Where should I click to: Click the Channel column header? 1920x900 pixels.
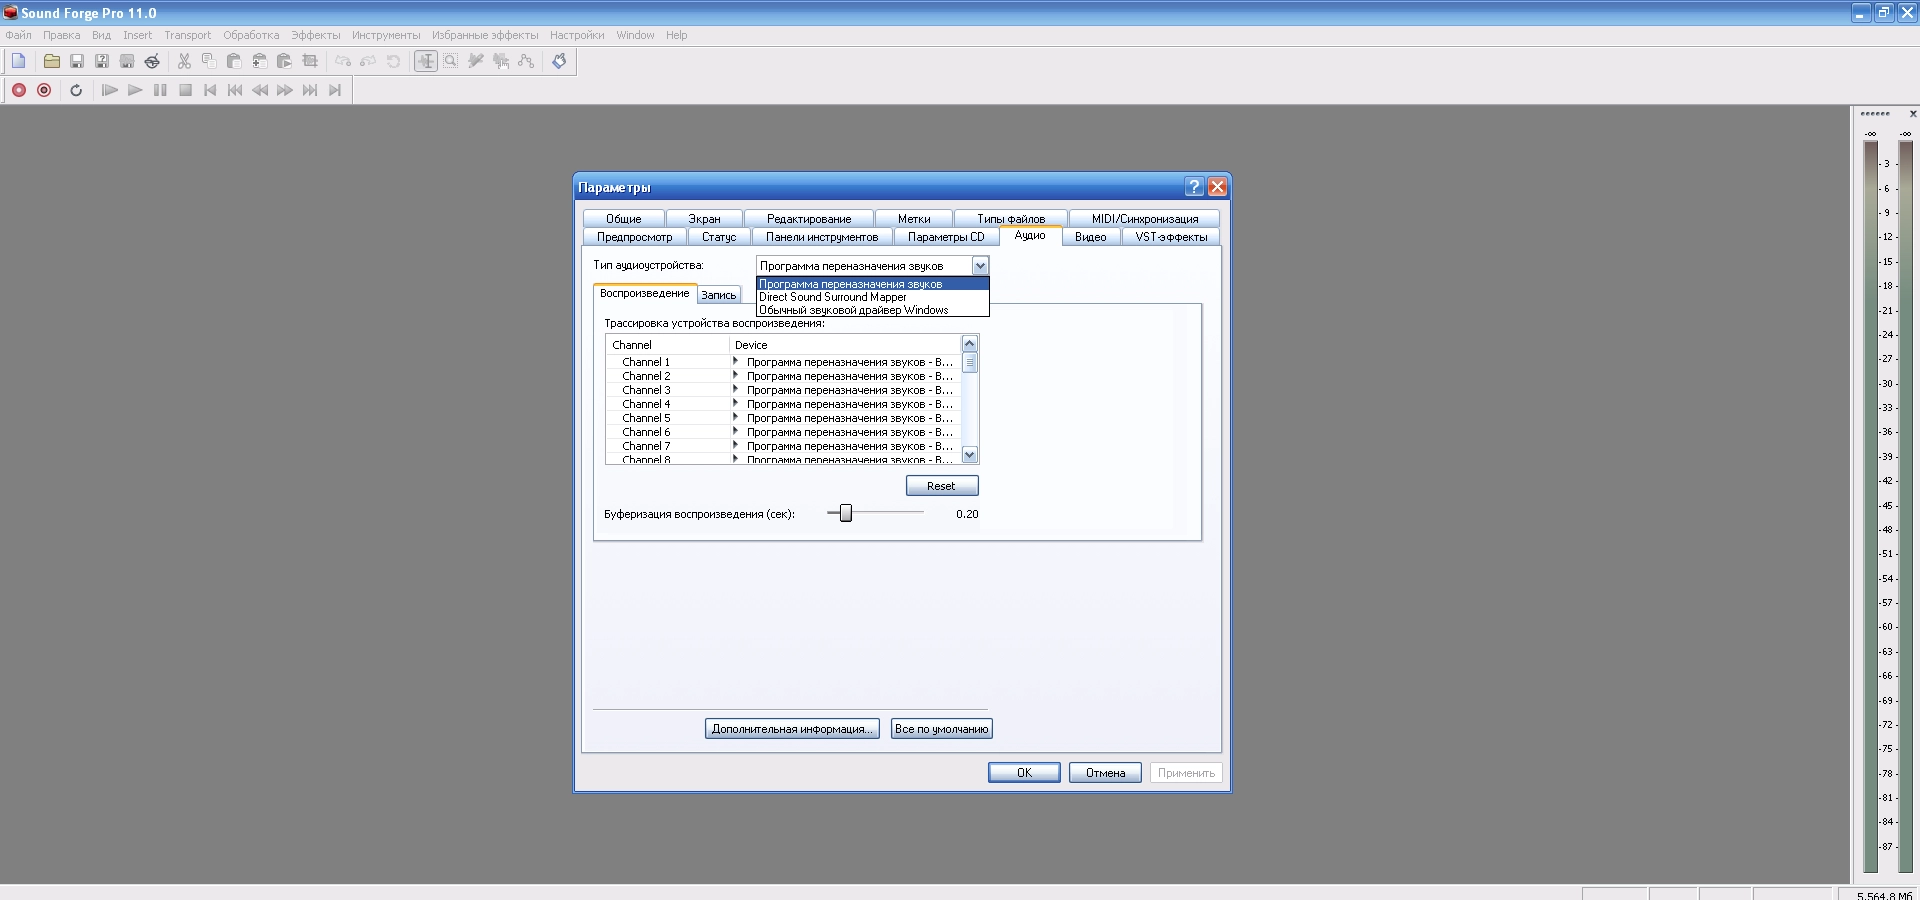coord(667,345)
